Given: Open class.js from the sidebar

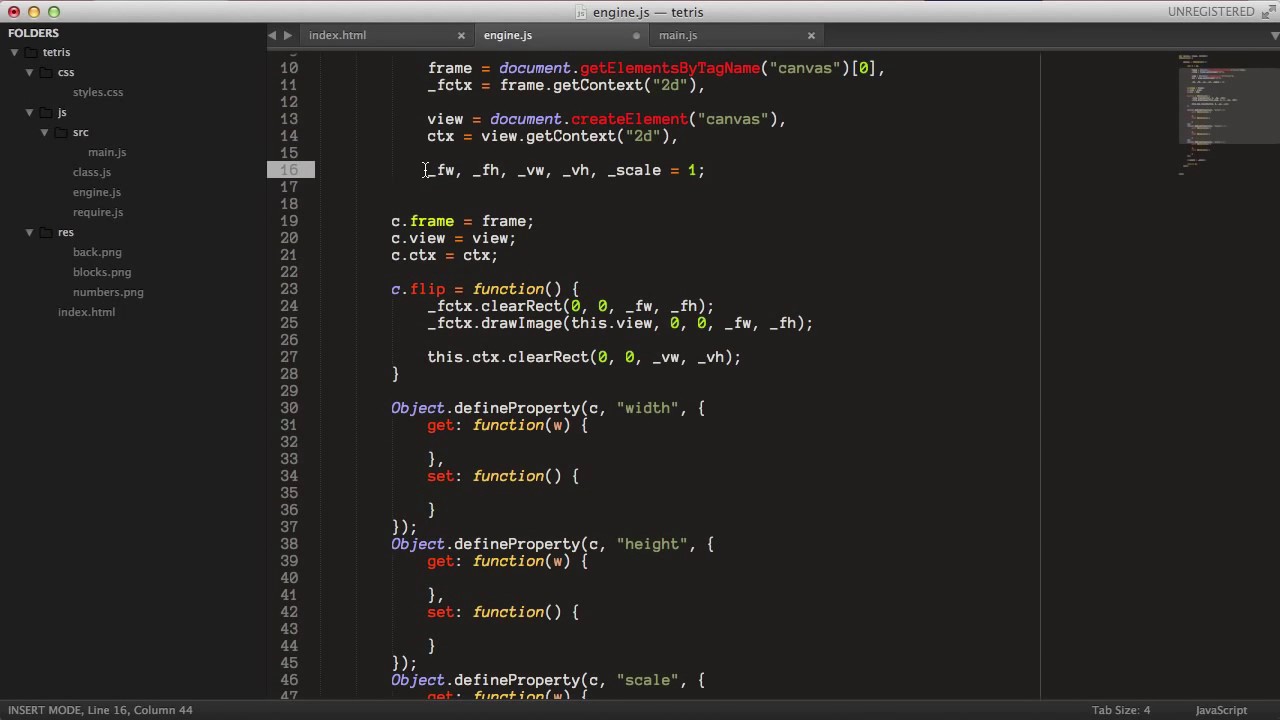Looking at the screenshot, I should [x=92, y=172].
